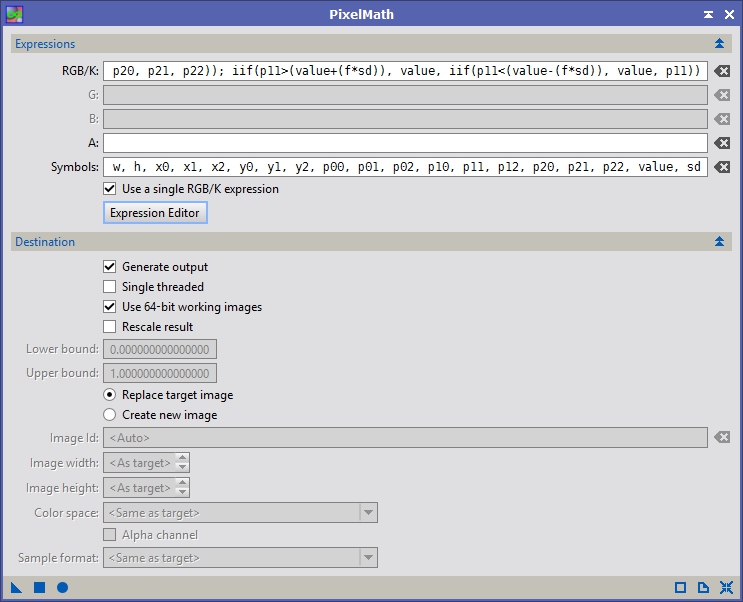This screenshot has height=602, width=743.
Task: Click the Reset crossed-arrows icon
Action: tap(726, 588)
